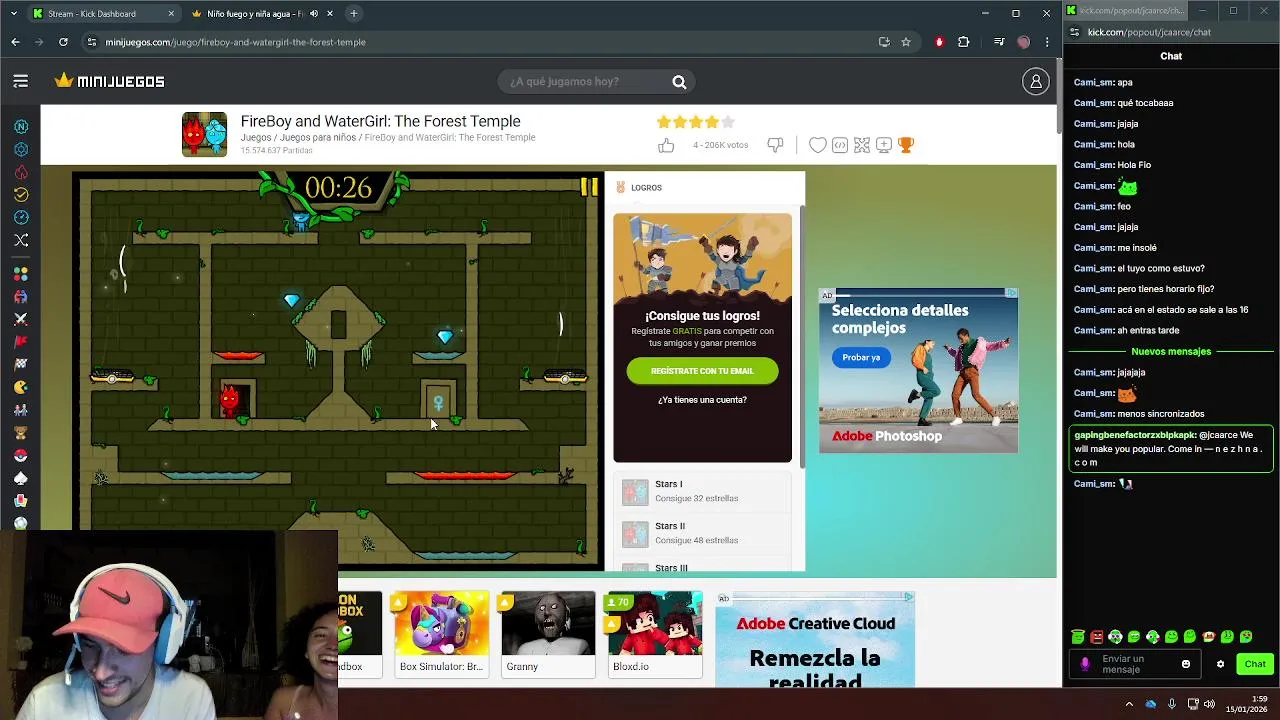Click the crossed swords category sidebar icon
The height and width of the screenshot is (720, 1280).
point(21,319)
